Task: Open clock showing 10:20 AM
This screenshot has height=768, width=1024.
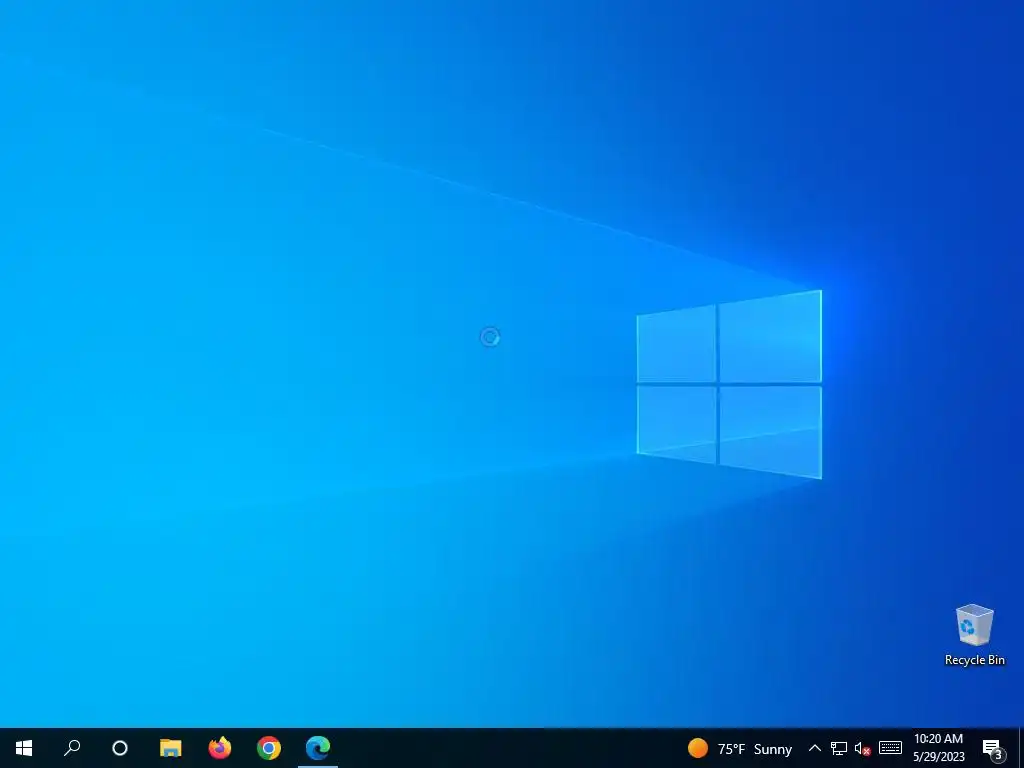Action: (x=938, y=748)
